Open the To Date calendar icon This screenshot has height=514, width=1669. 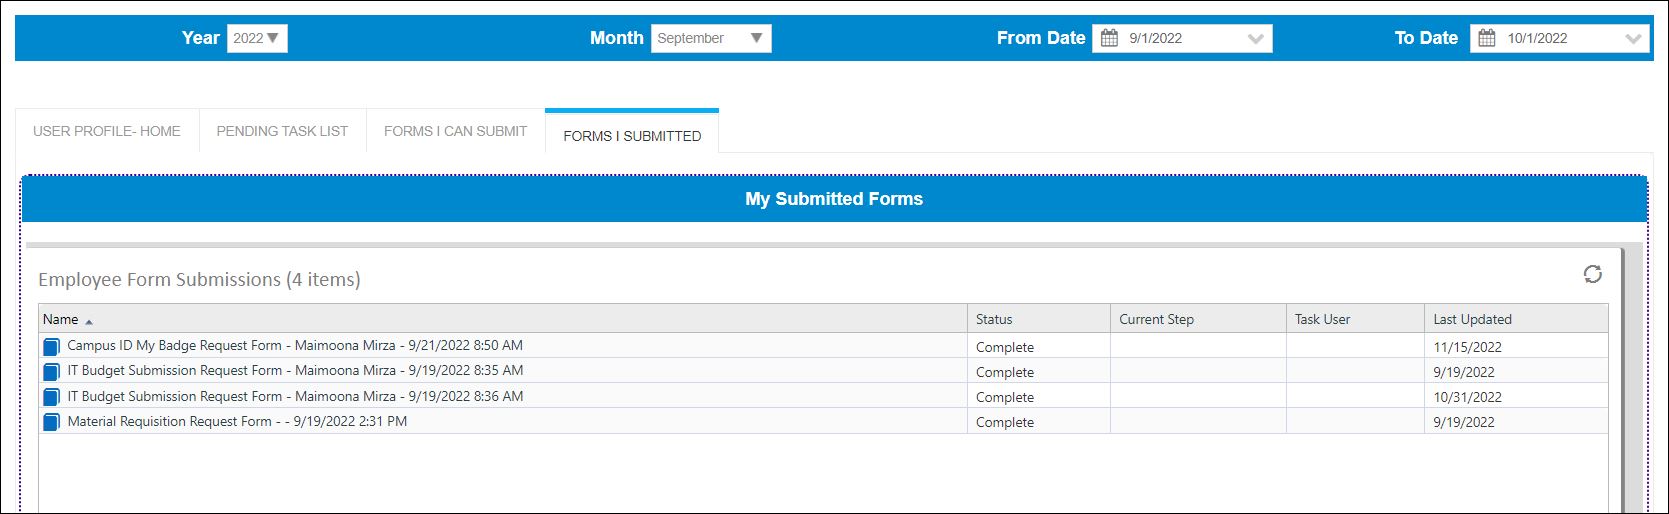pos(1487,38)
